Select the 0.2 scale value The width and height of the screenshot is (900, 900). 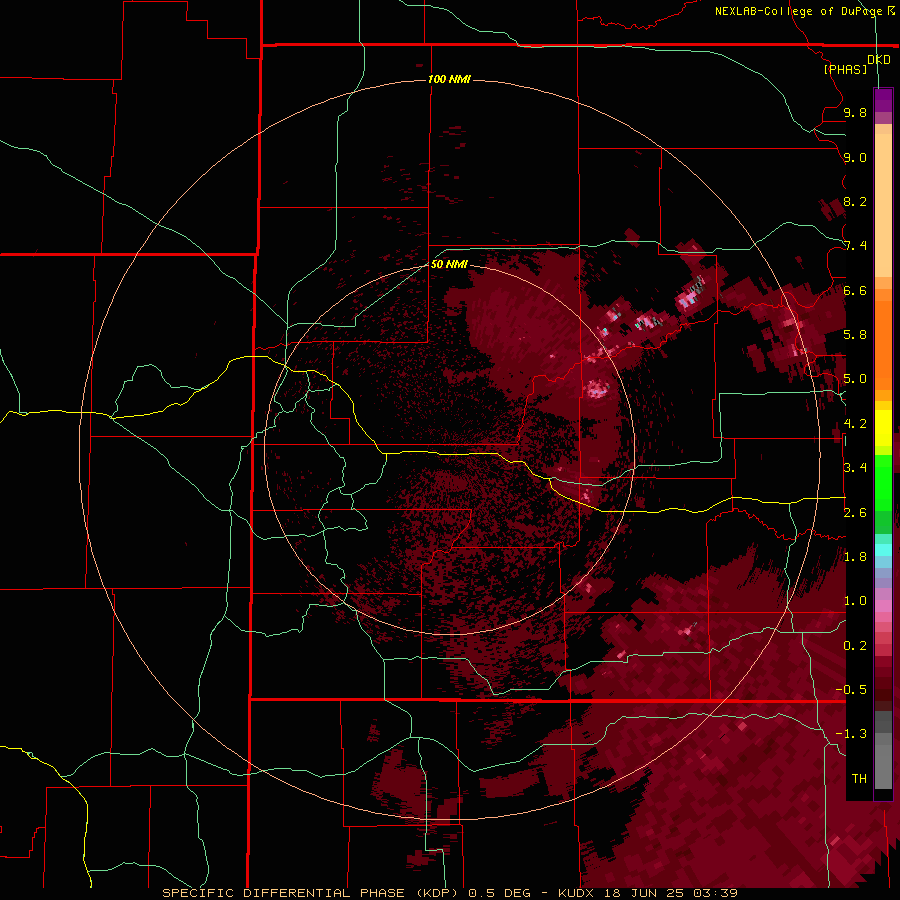(855, 646)
